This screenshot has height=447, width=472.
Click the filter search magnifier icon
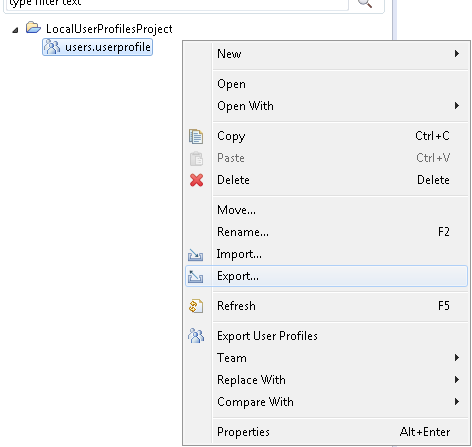(x=365, y=4)
